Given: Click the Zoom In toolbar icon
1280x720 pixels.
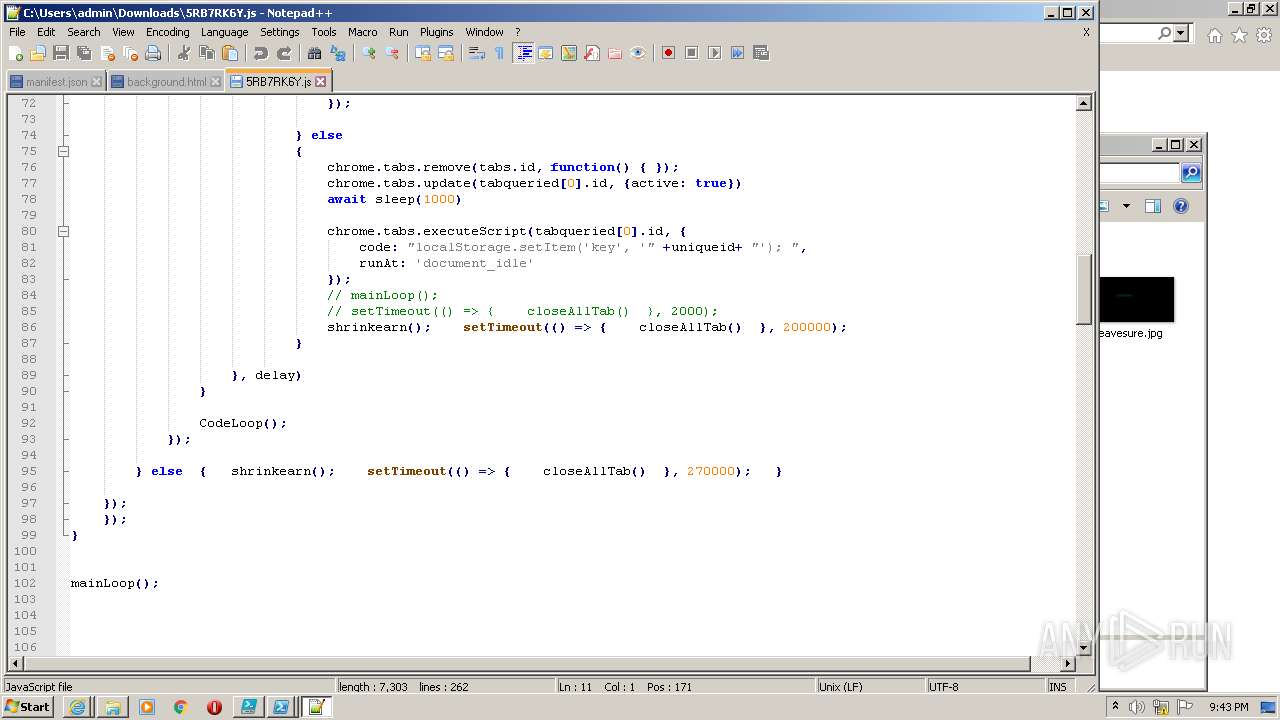Looking at the screenshot, I should tap(369, 53).
